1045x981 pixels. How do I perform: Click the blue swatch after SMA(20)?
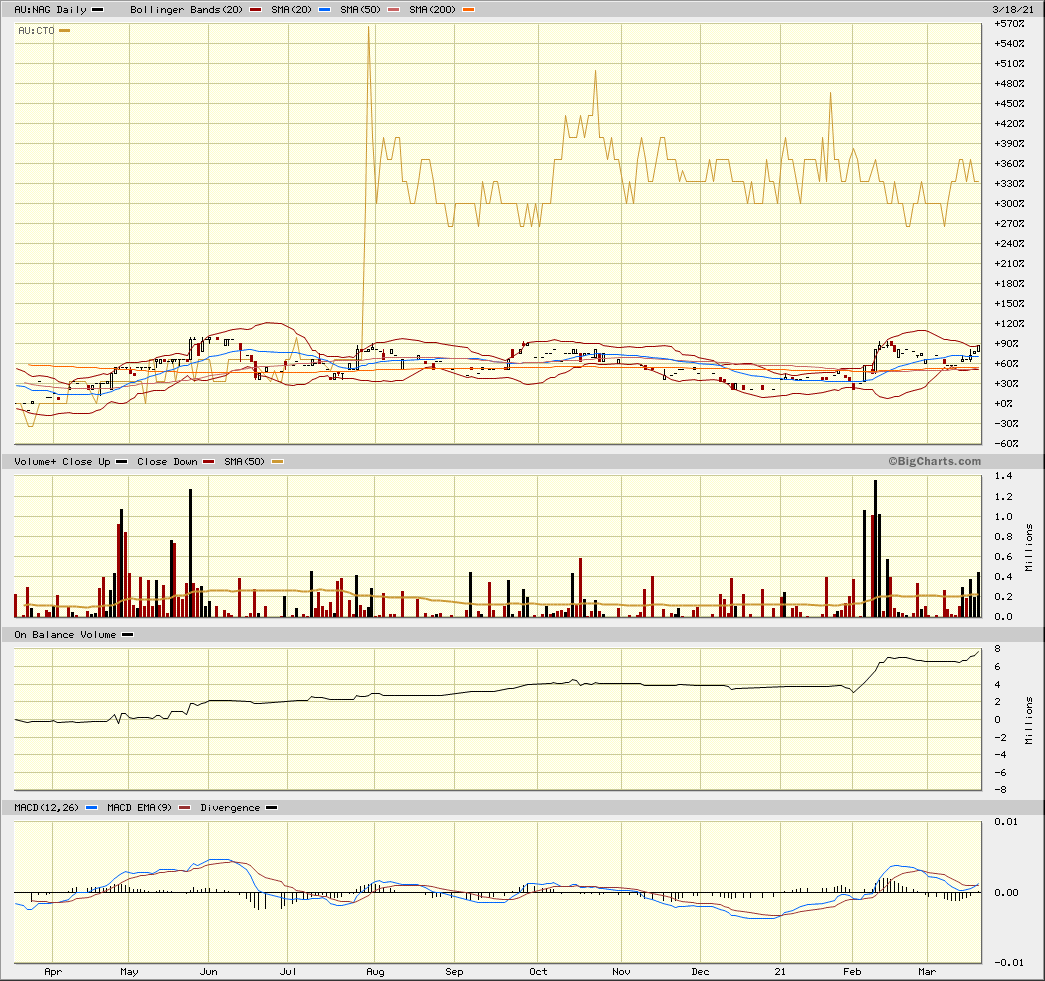click(325, 9)
